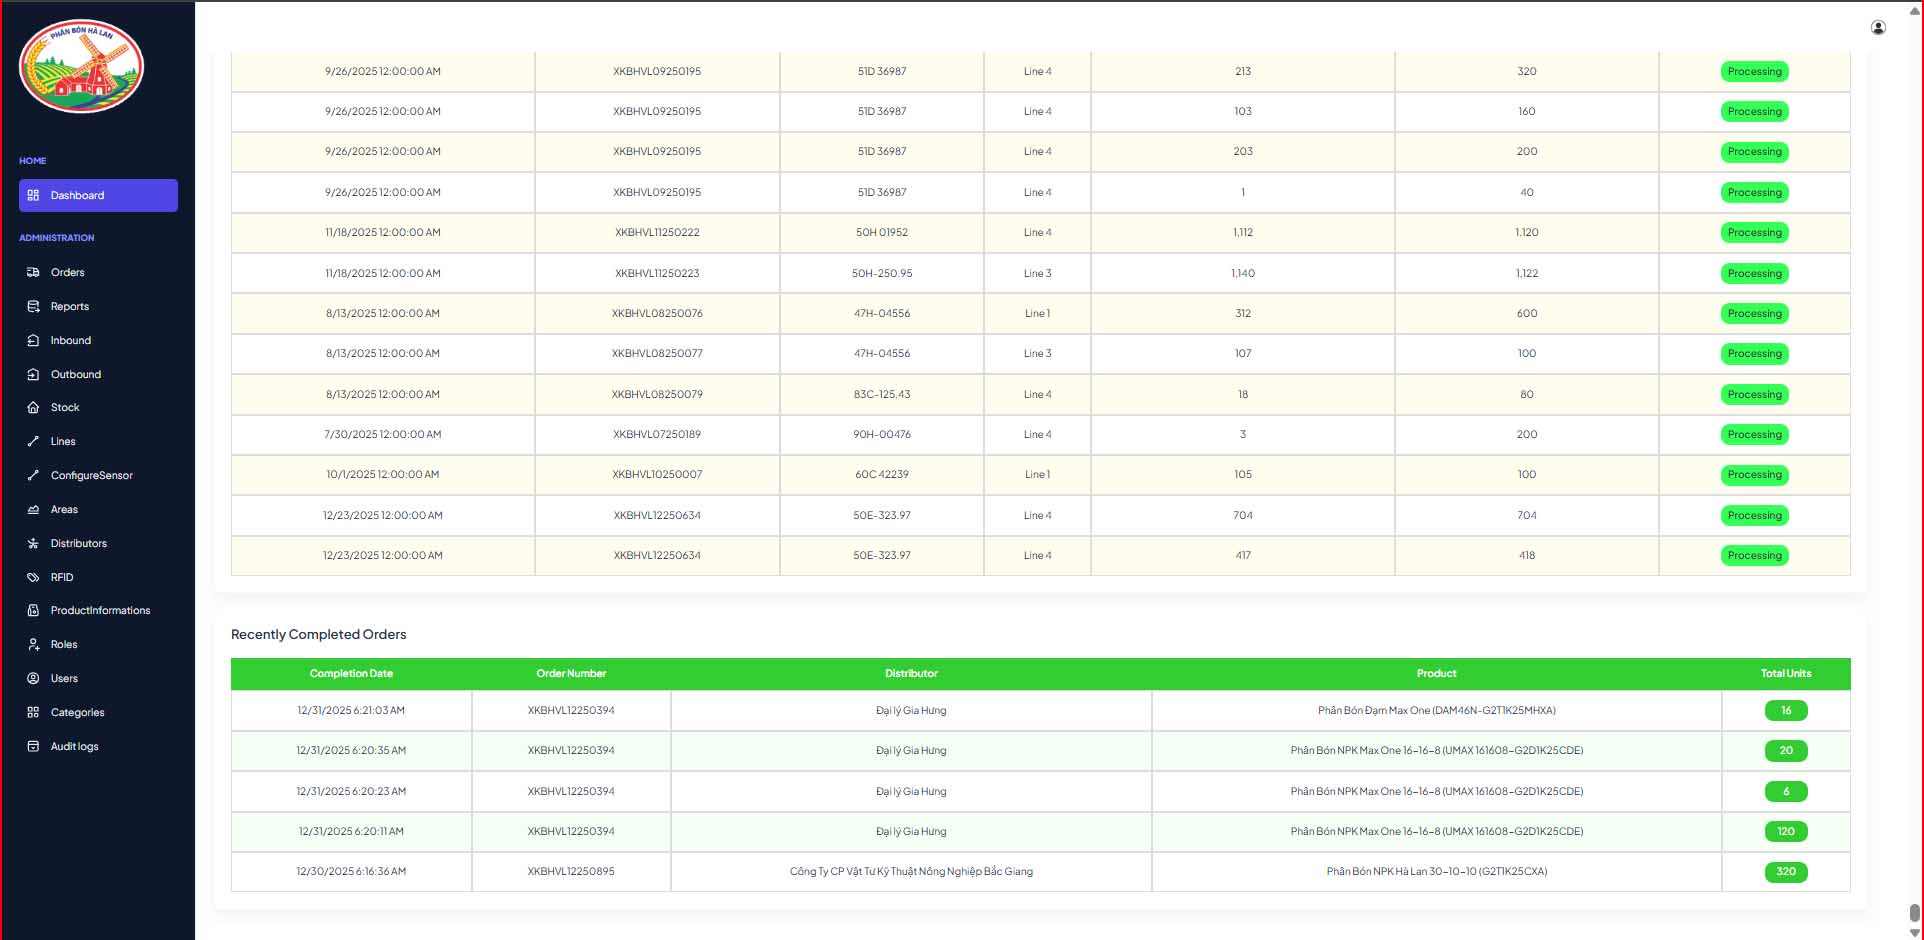Click the Total Units column header
This screenshot has width=1924, height=940.
pyautogui.click(x=1785, y=674)
